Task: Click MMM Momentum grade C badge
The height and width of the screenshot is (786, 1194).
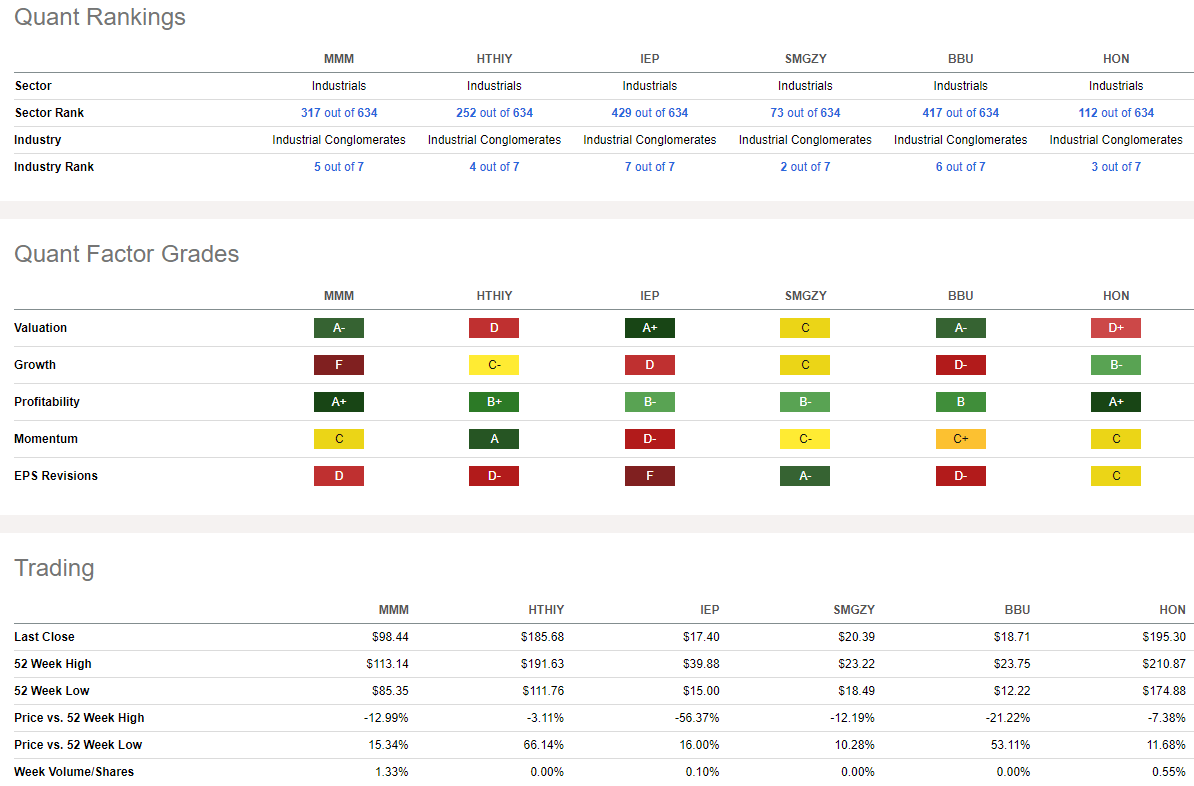Action: (x=339, y=439)
